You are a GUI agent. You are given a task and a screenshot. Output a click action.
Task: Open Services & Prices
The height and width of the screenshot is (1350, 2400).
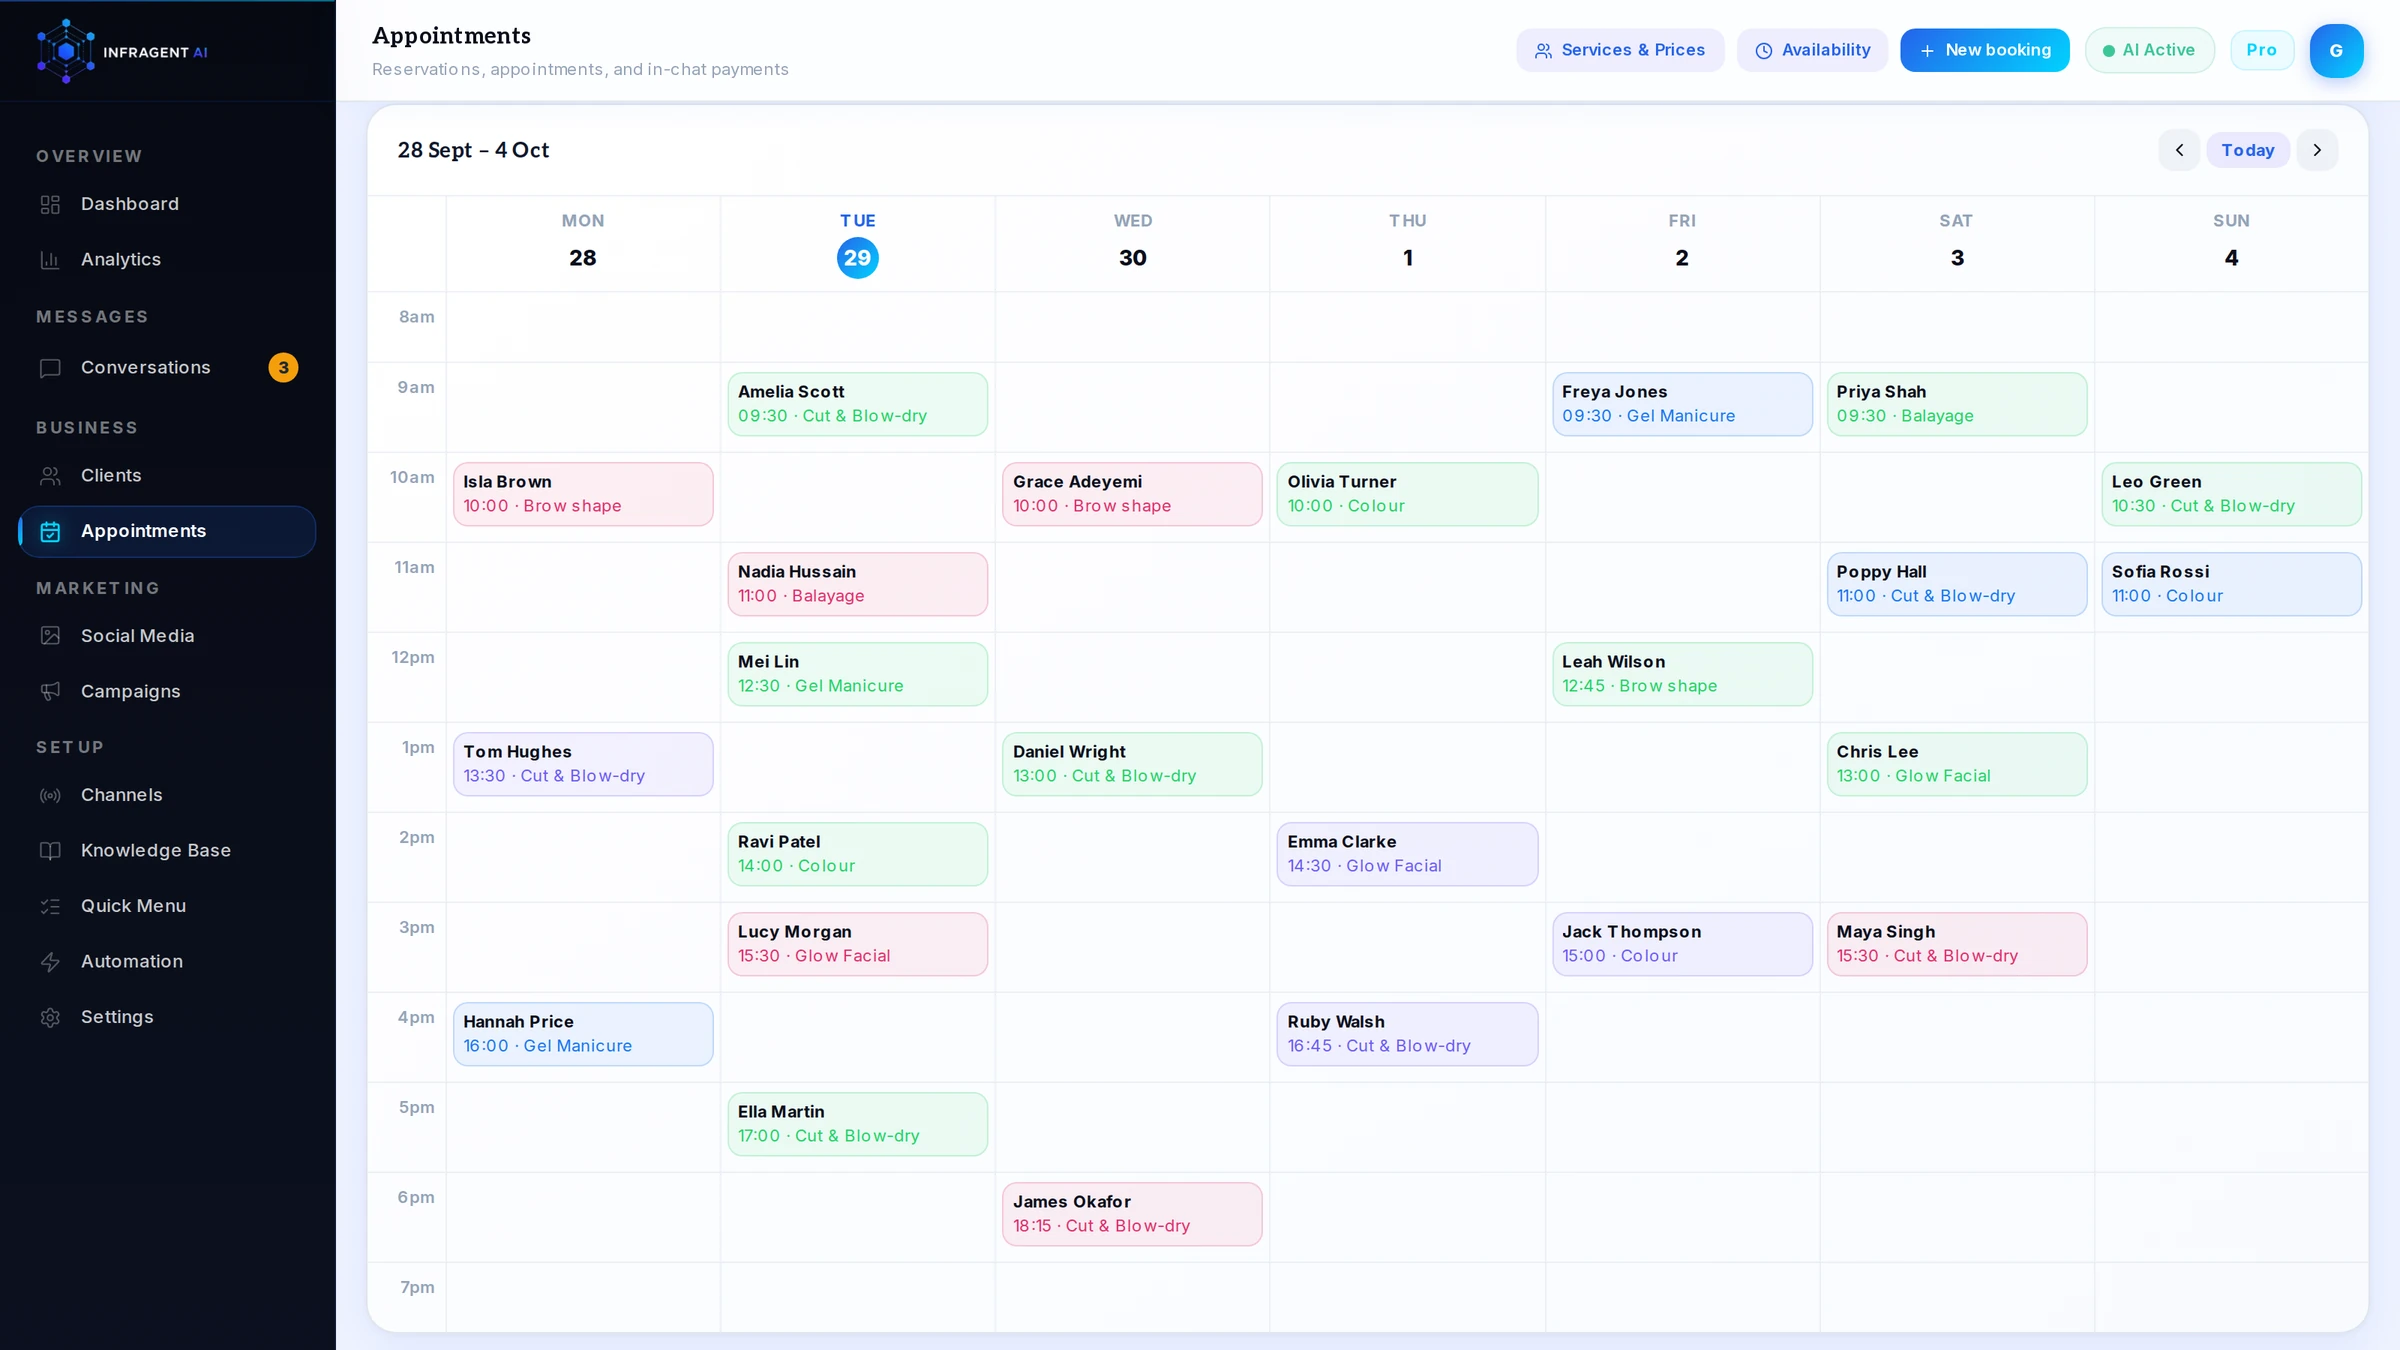point(1619,50)
